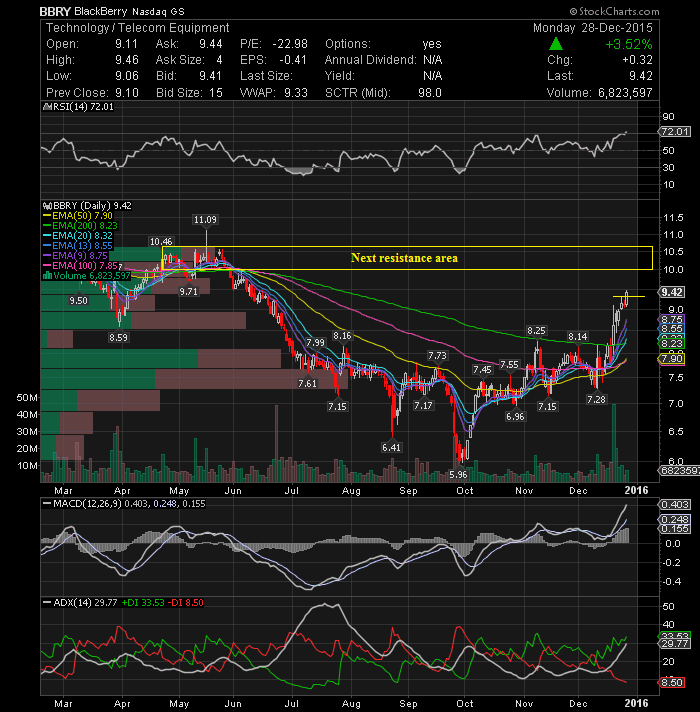This screenshot has width=700, height=712.
Task: Click the High value 9.46
Action: point(127,60)
